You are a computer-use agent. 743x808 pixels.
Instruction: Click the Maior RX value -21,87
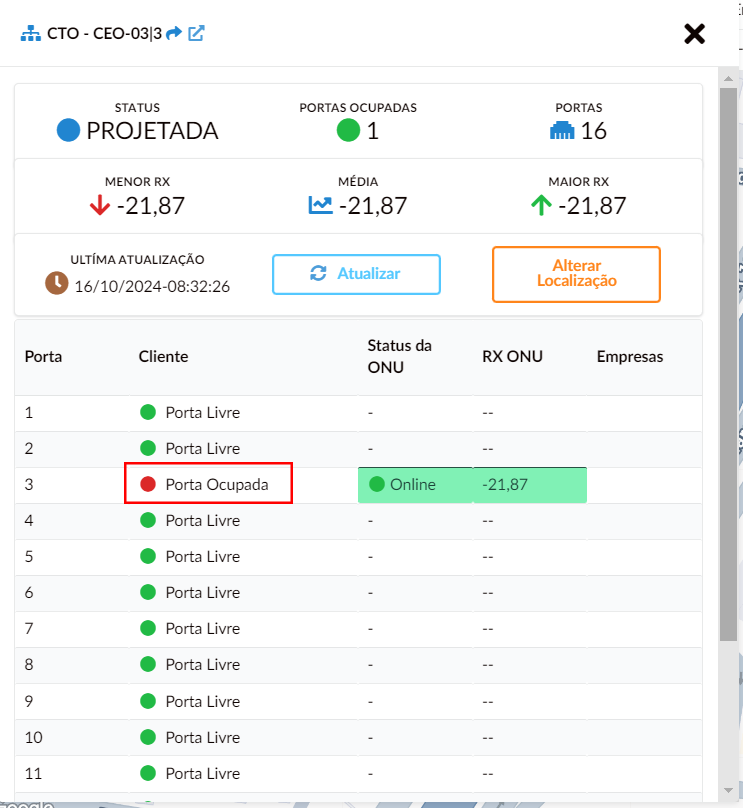[592, 206]
